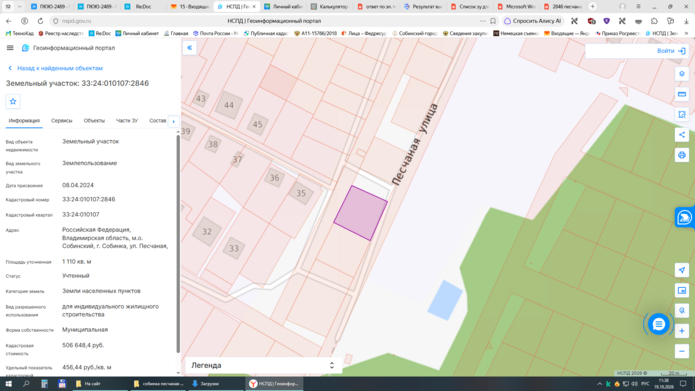Open browser downloads icon in toolbar

point(686,21)
